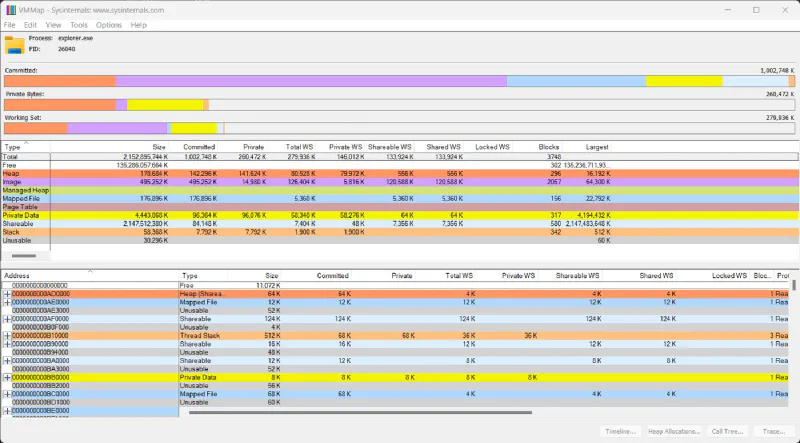Click the Timeline... button
The image size is (800, 443).
point(620,431)
